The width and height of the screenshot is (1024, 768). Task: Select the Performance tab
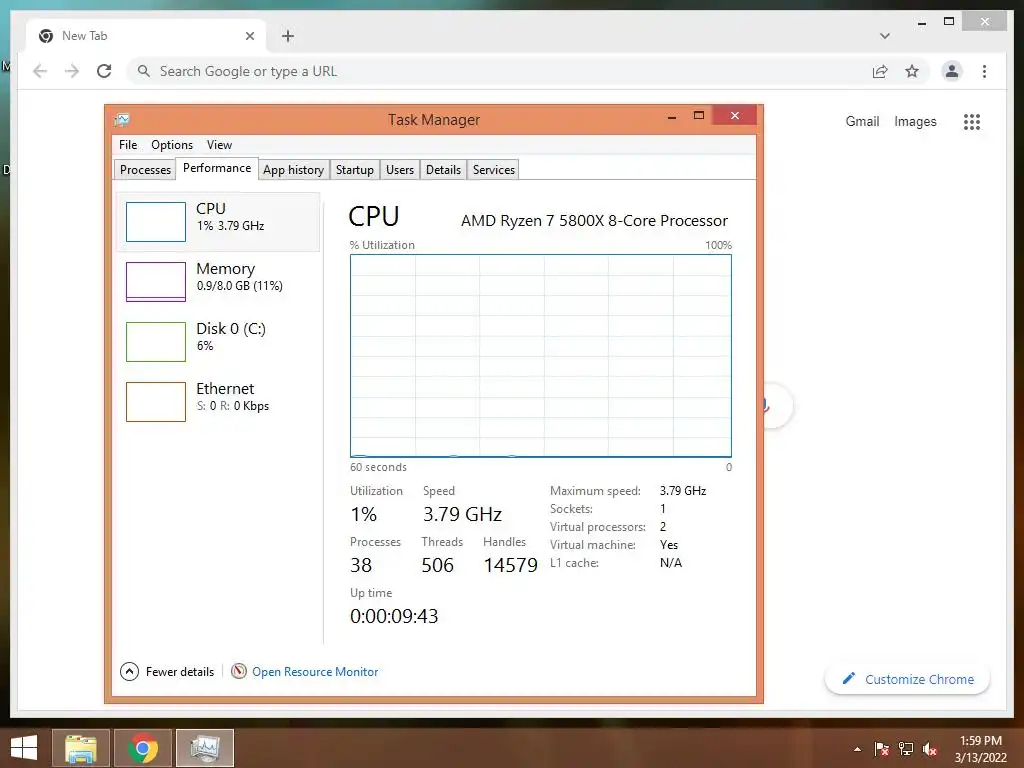pyautogui.click(x=217, y=168)
